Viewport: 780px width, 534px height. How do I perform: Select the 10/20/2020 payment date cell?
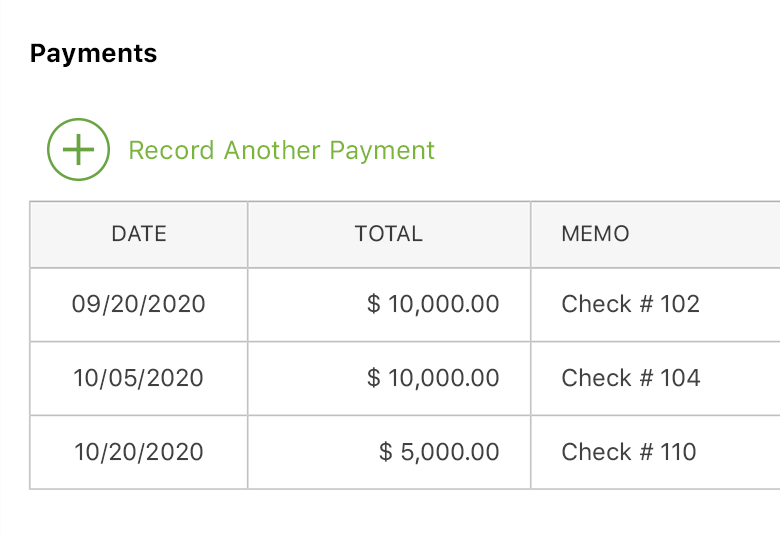(139, 452)
